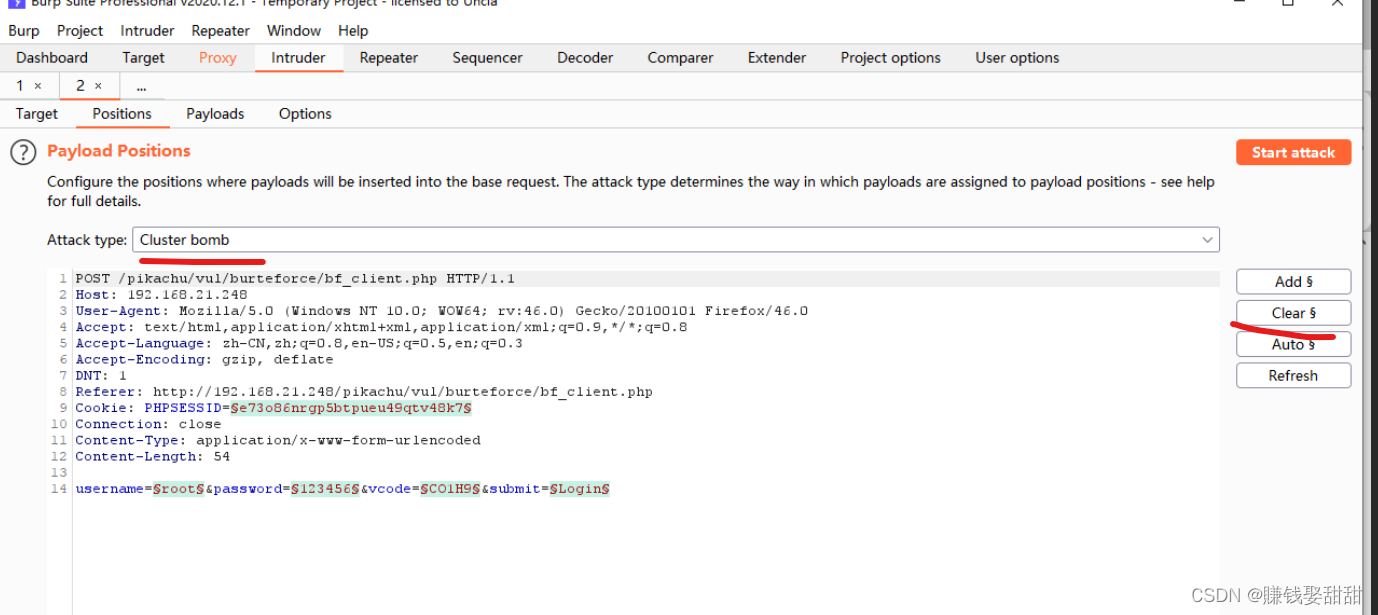Switch to the Proxy tab
Image resolution: width=1378 pixels, height=615 pixels.
click(218, 58)
